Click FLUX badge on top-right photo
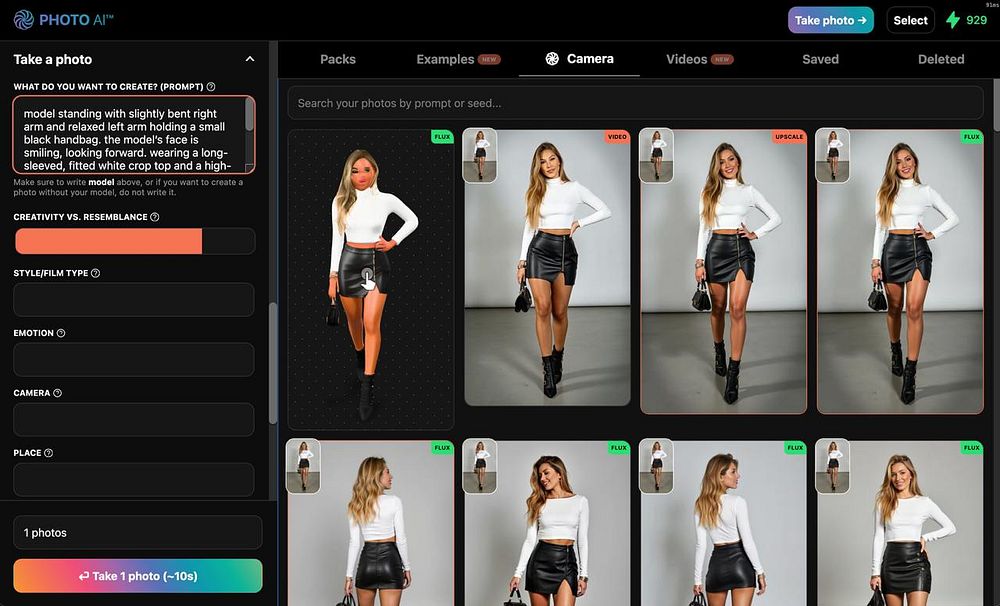 (971, 137)
